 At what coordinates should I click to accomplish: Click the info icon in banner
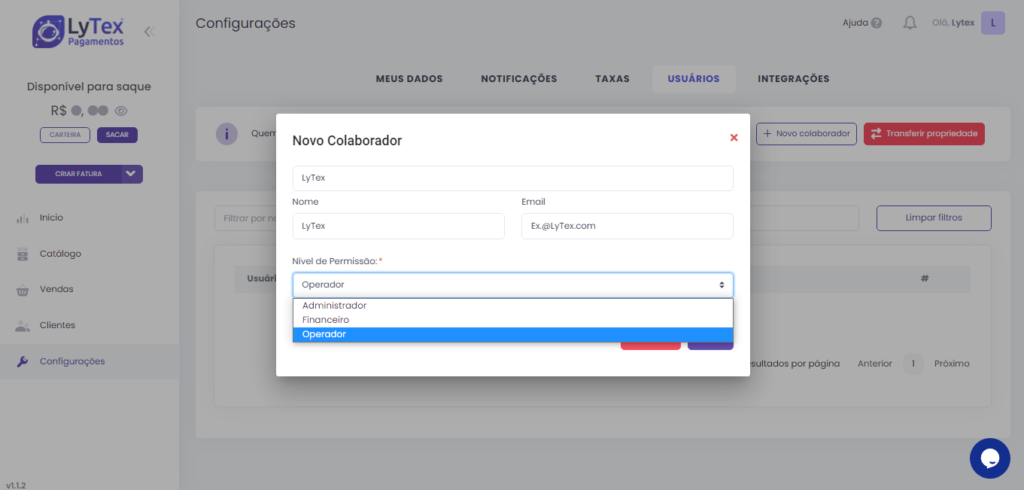coord(227,134)
